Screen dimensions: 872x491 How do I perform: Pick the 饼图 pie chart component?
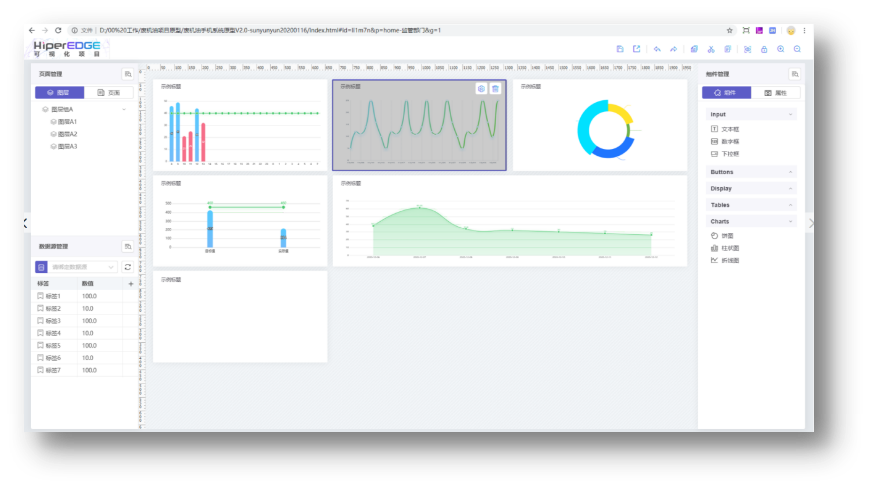point(722,236)
